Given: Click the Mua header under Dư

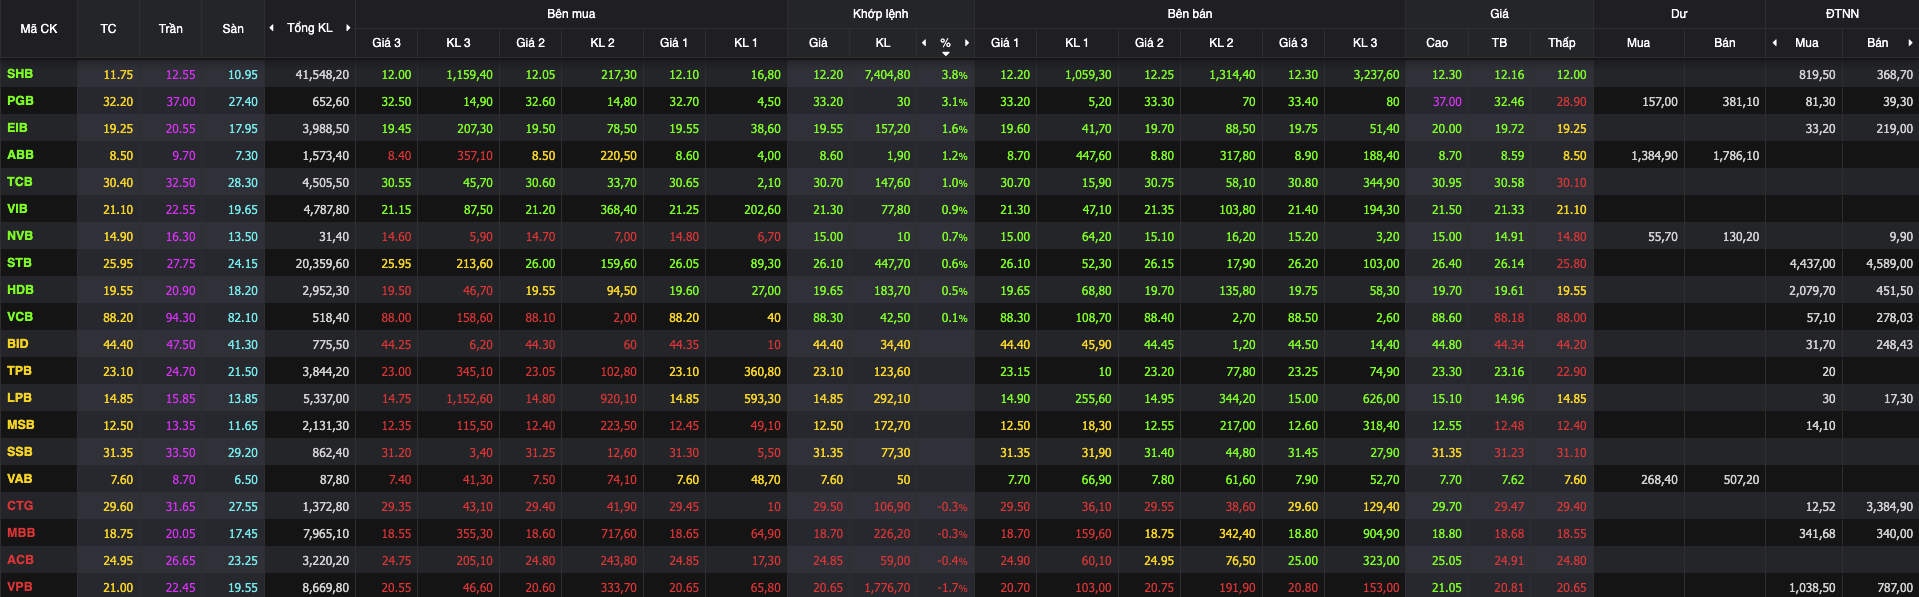Looking at the screenshot, I should (1638, 43).
